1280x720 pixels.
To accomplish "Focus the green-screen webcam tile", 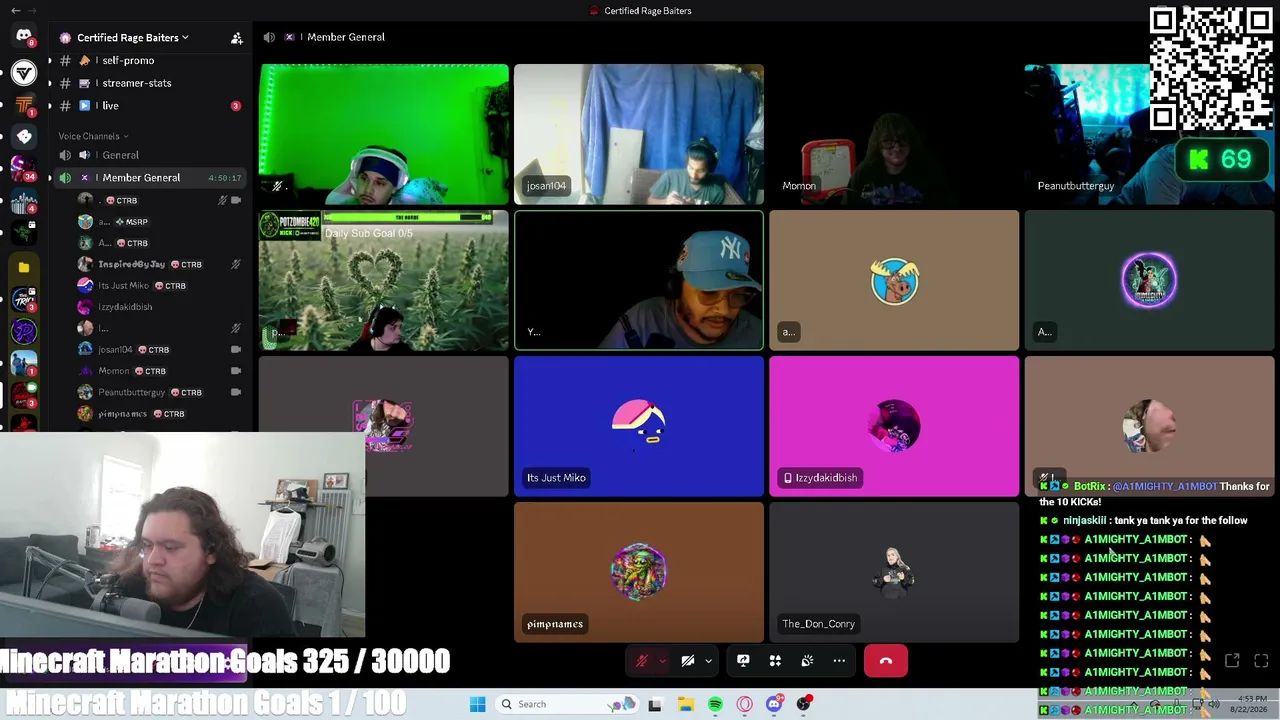I will 384,134.
